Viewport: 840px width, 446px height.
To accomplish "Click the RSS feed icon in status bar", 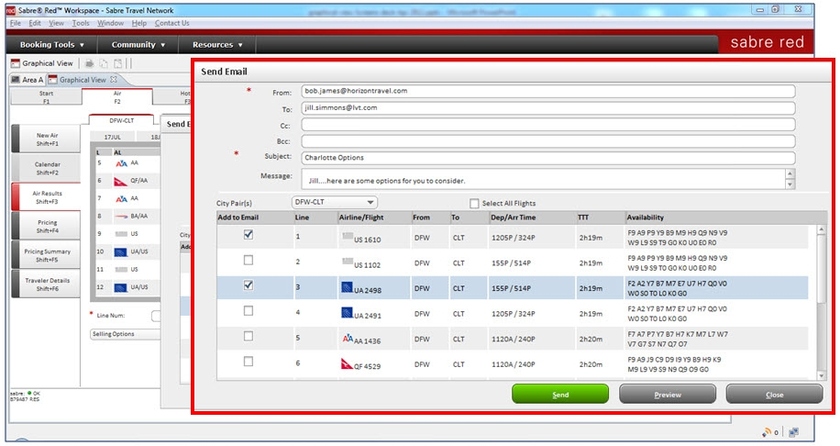I will click(x=767, y=432).
